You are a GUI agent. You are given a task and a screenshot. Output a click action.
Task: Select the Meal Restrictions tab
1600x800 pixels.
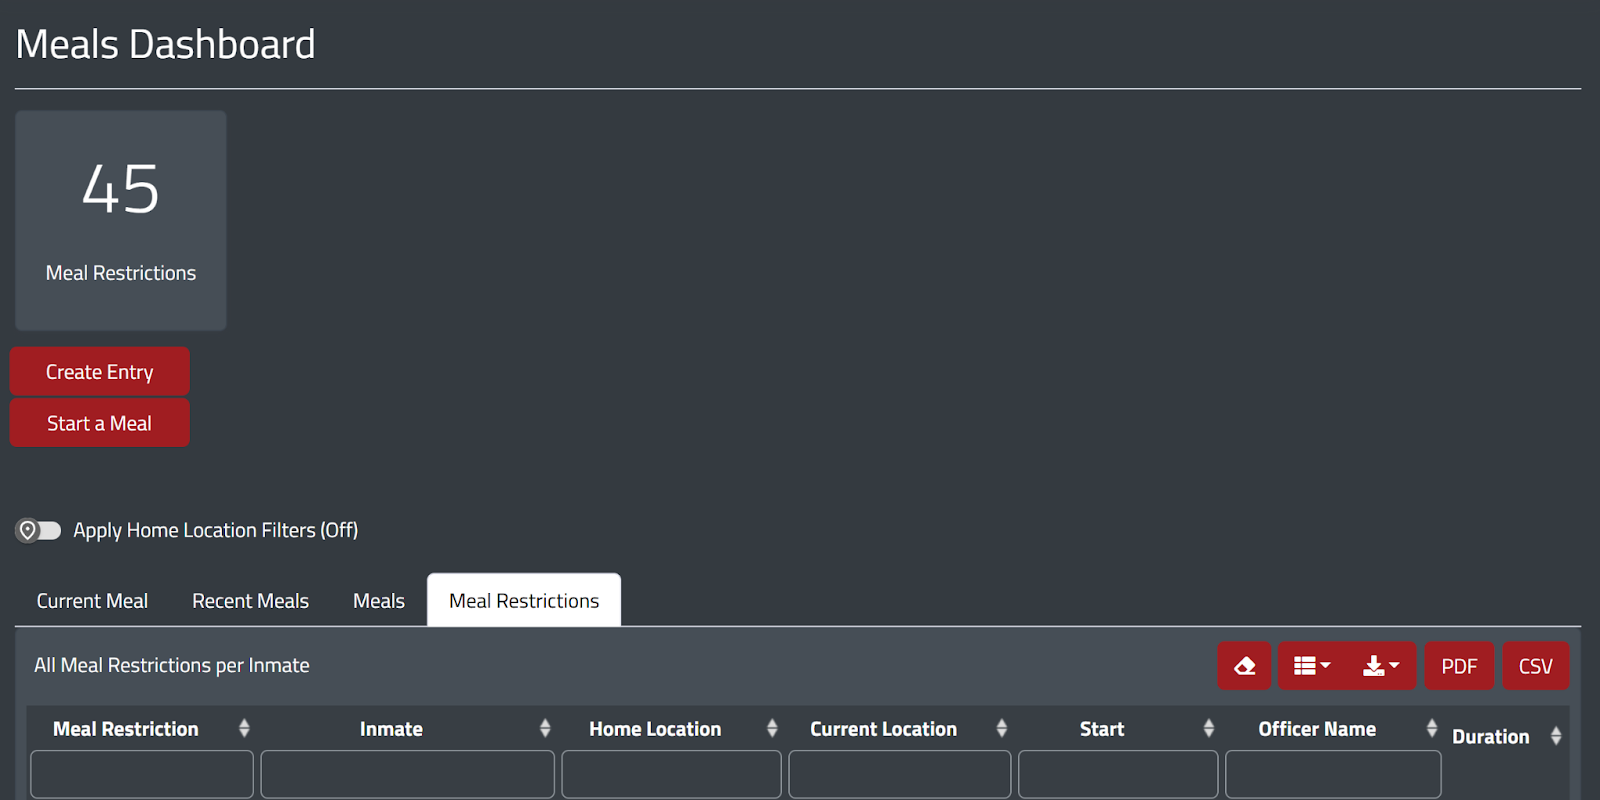(524, 600)
